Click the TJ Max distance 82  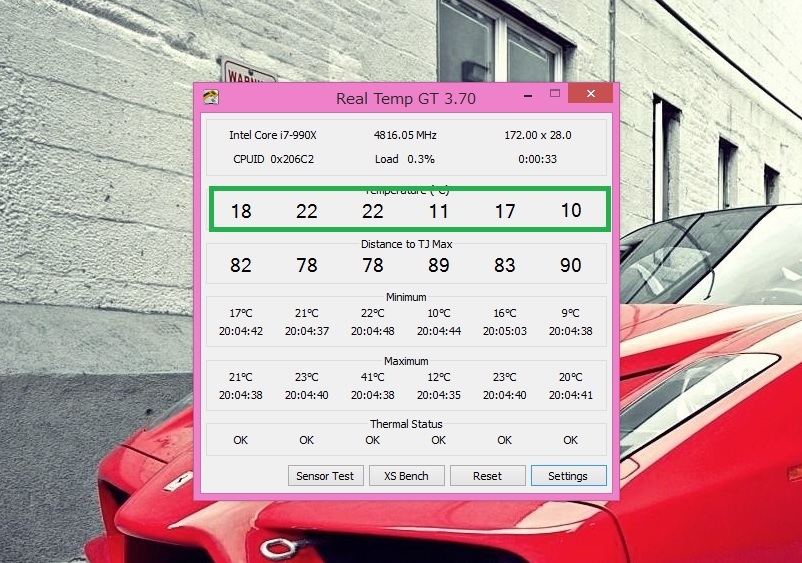coord(241,265)
